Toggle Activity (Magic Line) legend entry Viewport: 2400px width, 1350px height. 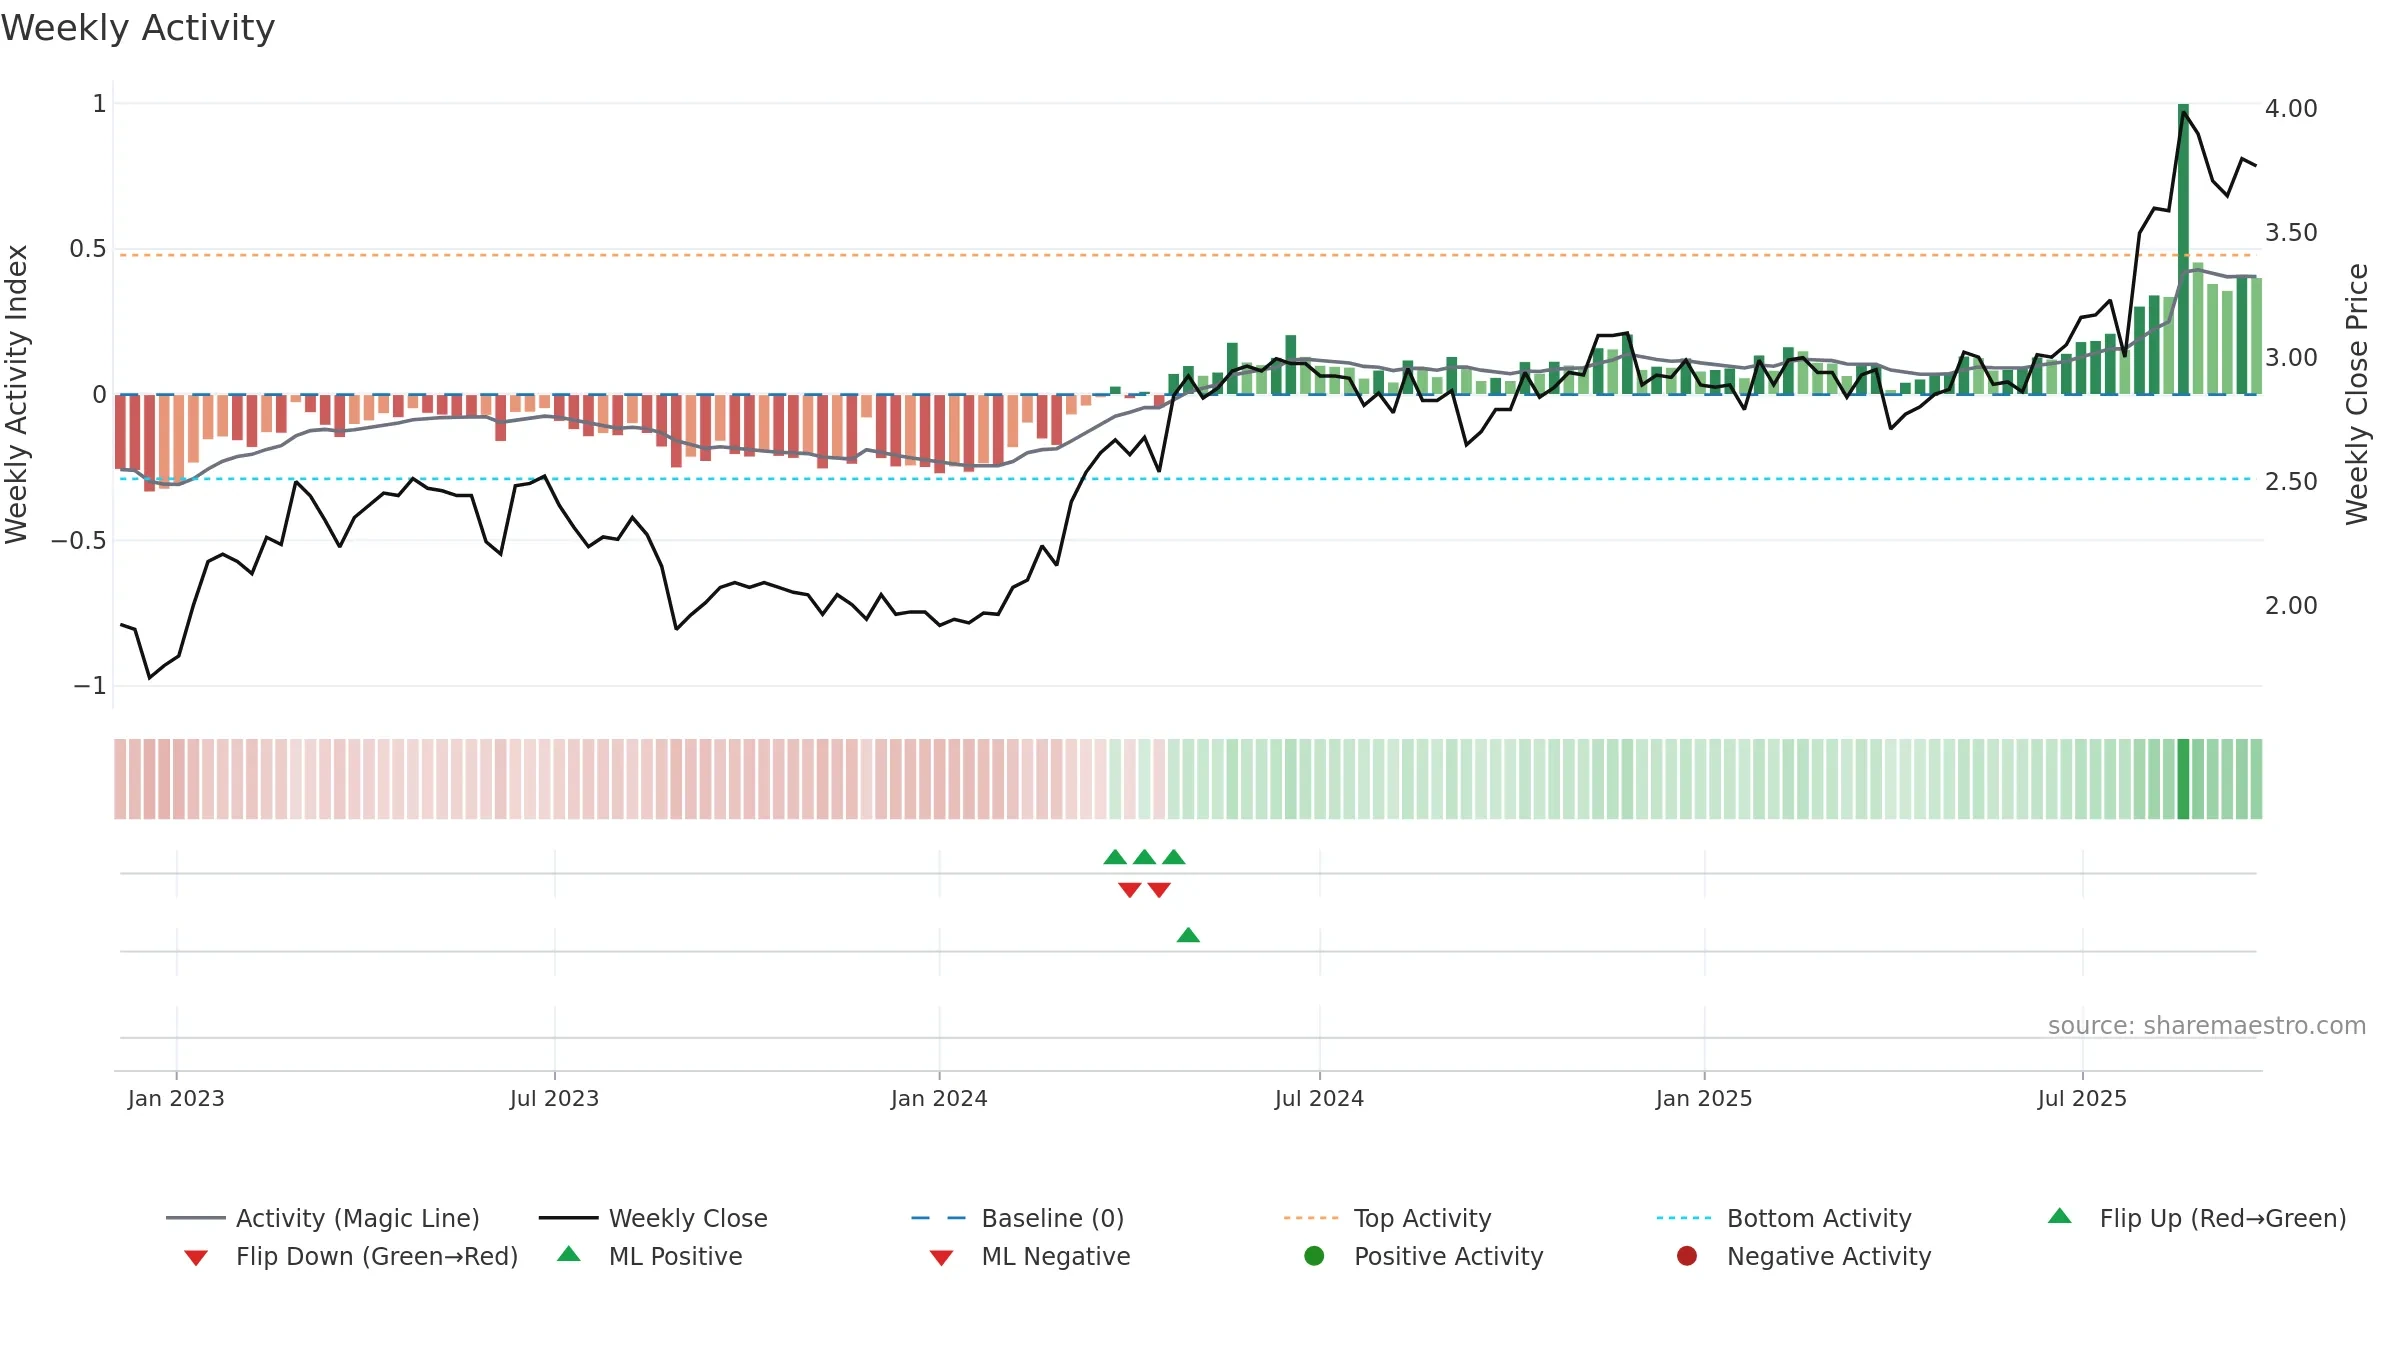point(323,1218)
